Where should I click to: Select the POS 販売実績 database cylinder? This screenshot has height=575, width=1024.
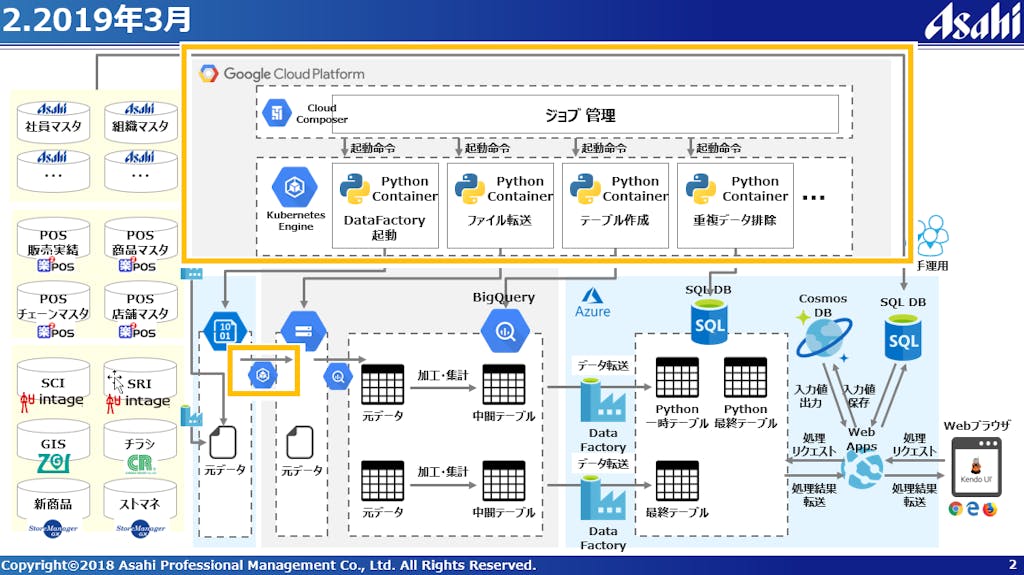point(53,249)
